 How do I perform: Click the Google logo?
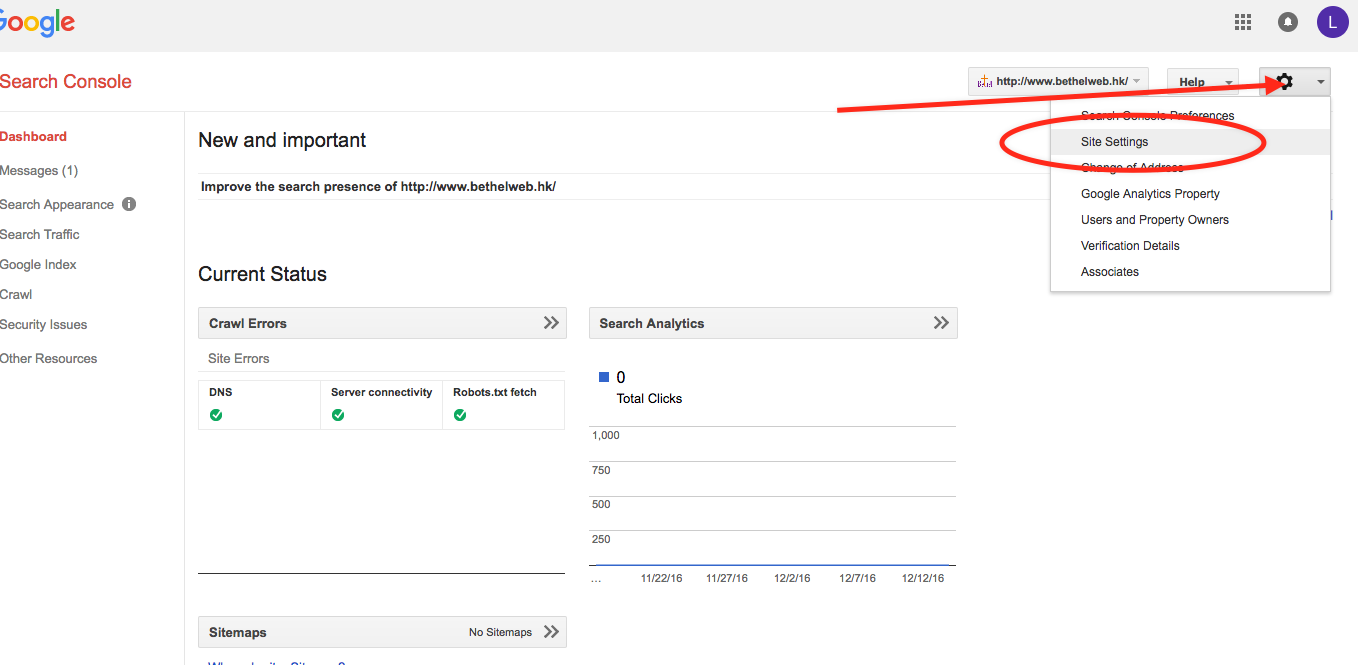pyautogui.click(x=37, y=22)
